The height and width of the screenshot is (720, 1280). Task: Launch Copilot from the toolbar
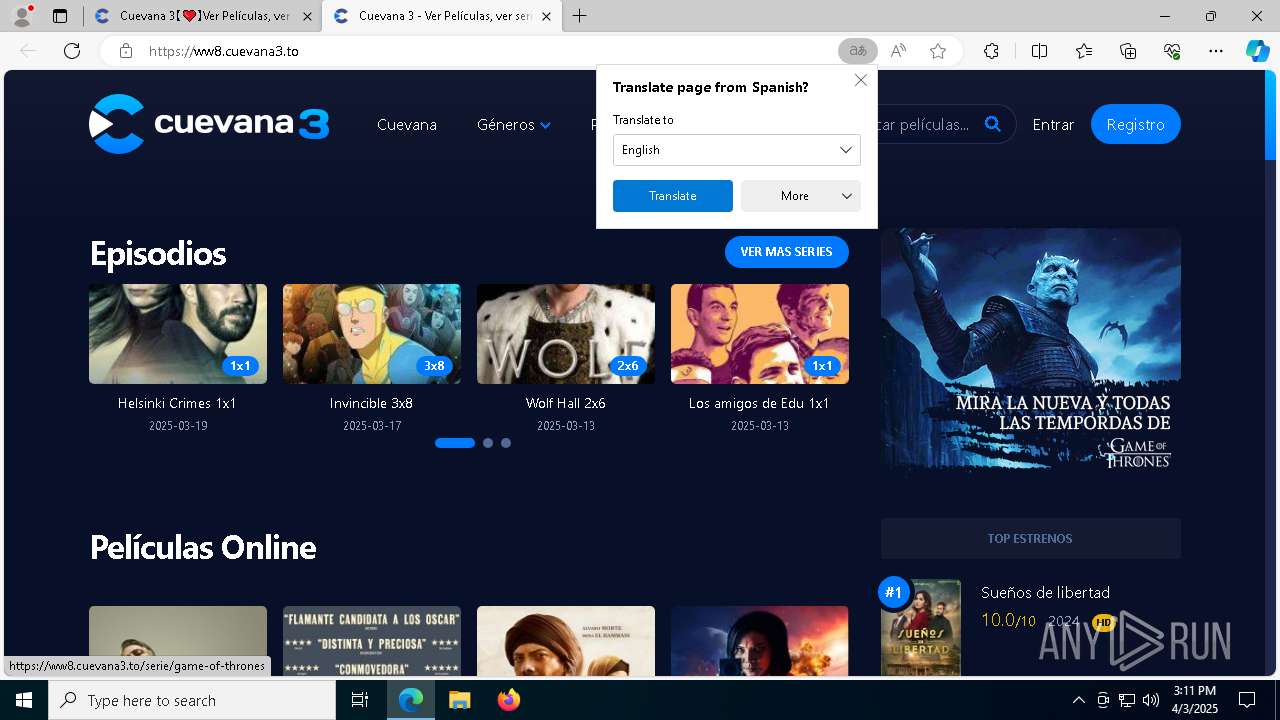click(x=1257, y=51)
